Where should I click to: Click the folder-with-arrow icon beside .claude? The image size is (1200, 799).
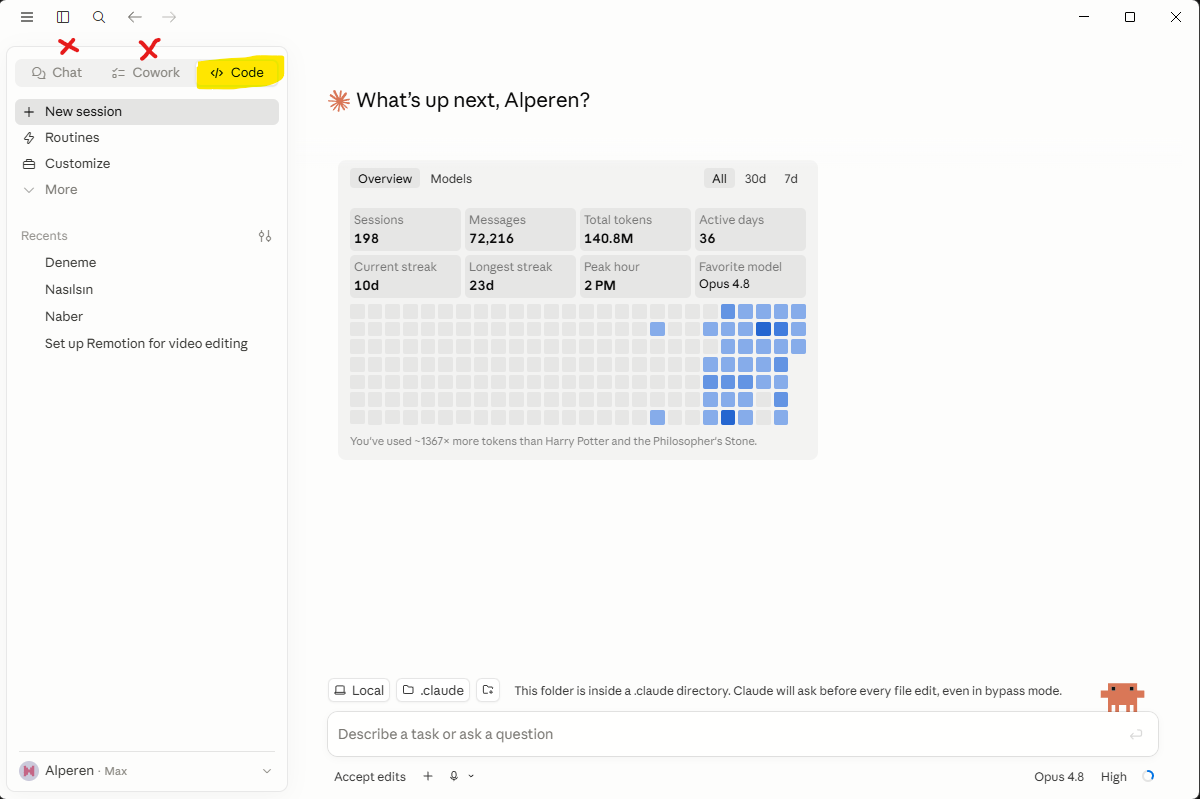pos(487,690)
